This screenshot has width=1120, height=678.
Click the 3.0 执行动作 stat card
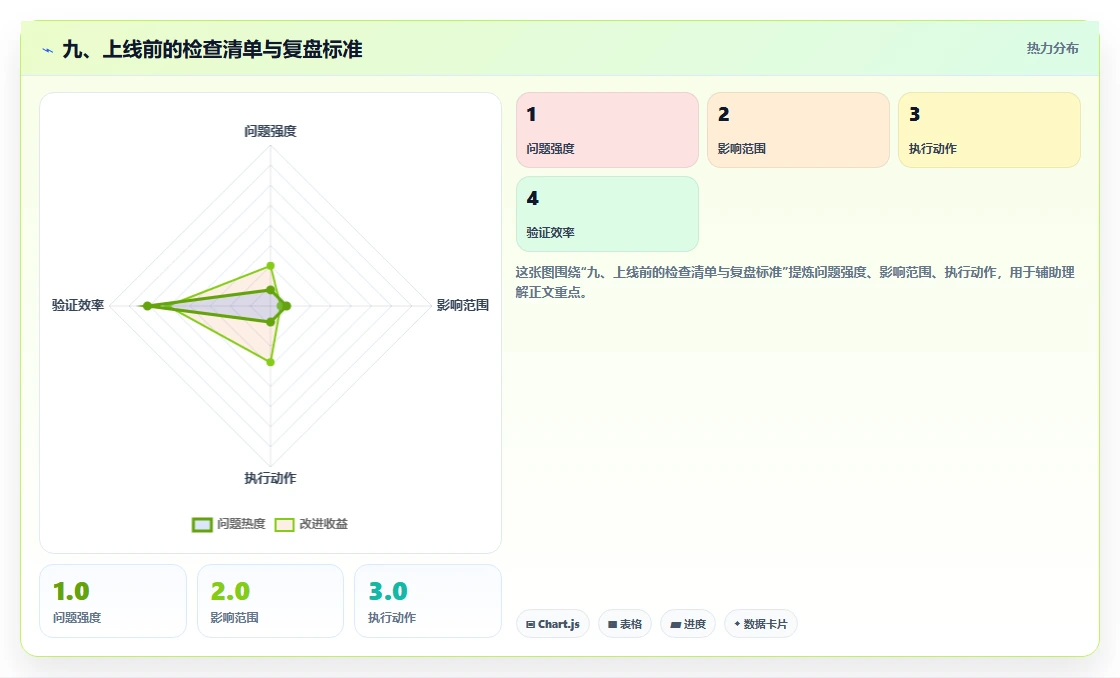tap(428, 601)
